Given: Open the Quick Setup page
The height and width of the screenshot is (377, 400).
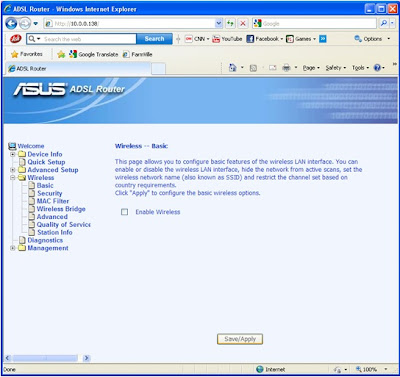Looking at the screenshot, I should (x=46, y=162).
